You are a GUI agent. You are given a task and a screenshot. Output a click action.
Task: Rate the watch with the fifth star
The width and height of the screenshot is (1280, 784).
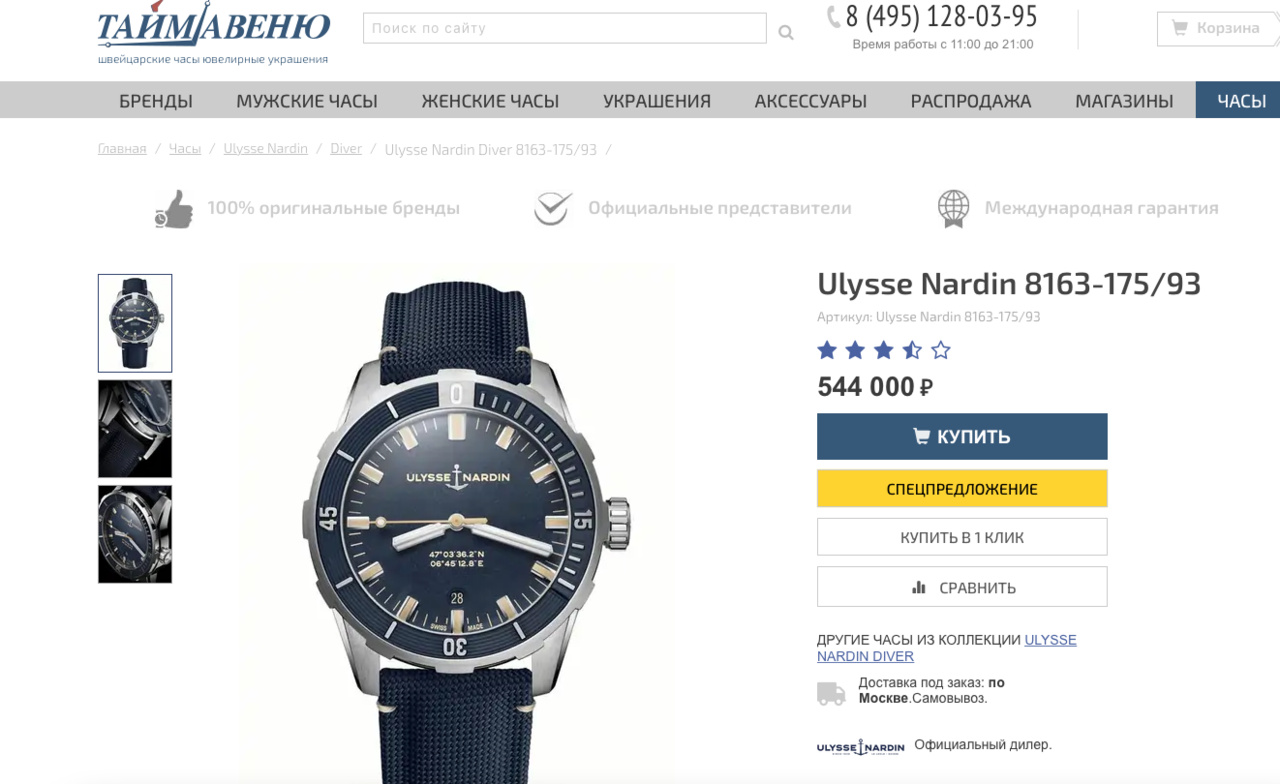941,350
